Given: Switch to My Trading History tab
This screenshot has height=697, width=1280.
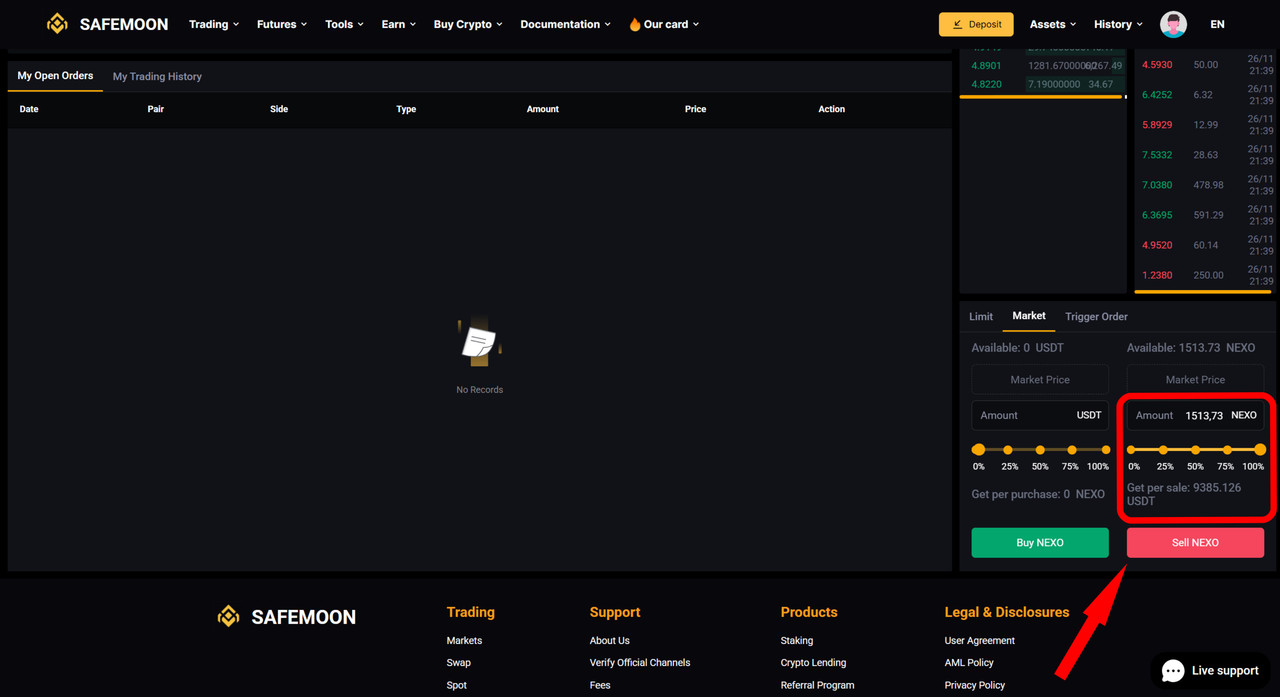Looking at the screenshot, I should [x=157, y=76].
